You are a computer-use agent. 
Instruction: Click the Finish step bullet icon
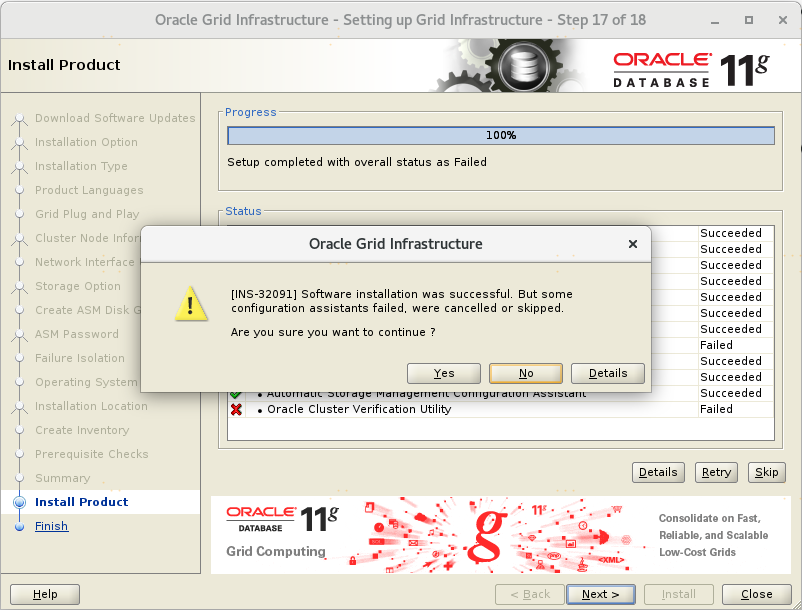pos(19,526)
